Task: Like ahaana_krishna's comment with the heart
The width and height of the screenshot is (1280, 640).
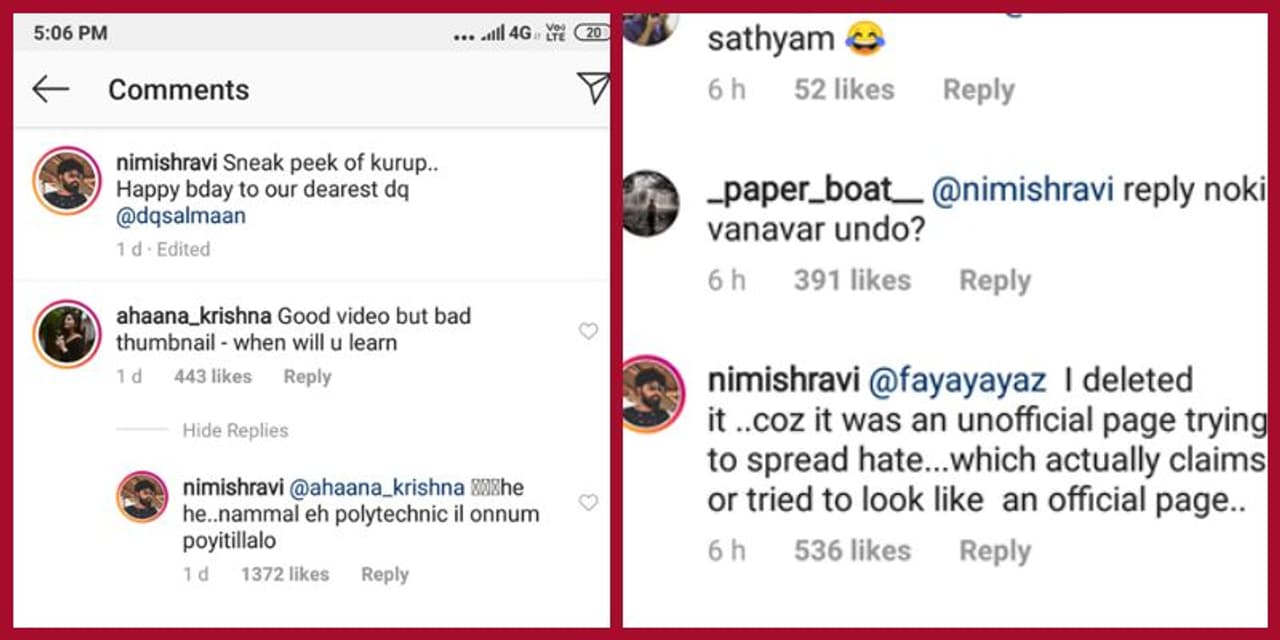Action: [588, 331]
